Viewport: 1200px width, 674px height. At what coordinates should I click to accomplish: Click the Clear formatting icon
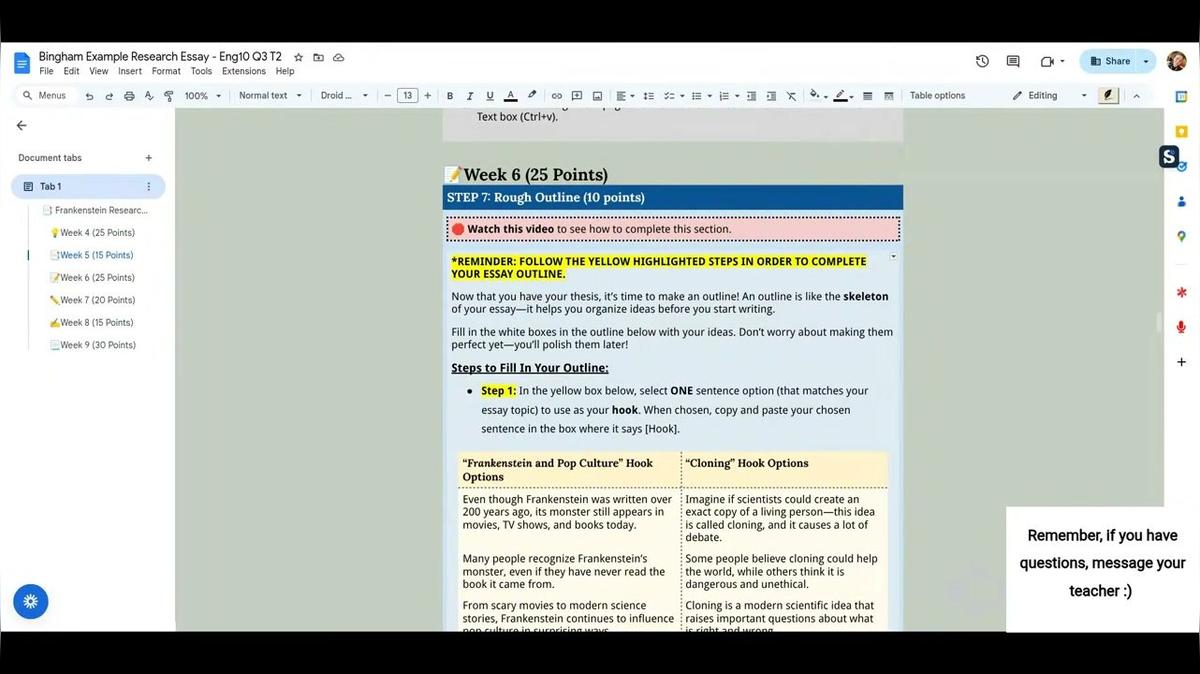click(x=791, y=95)
